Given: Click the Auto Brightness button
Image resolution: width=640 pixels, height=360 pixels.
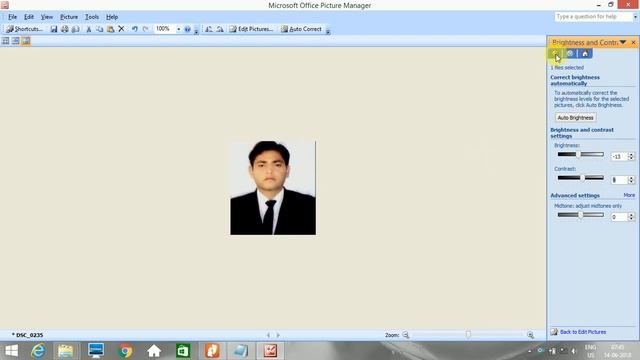Looking at the screenshot, I should [575, 118].
